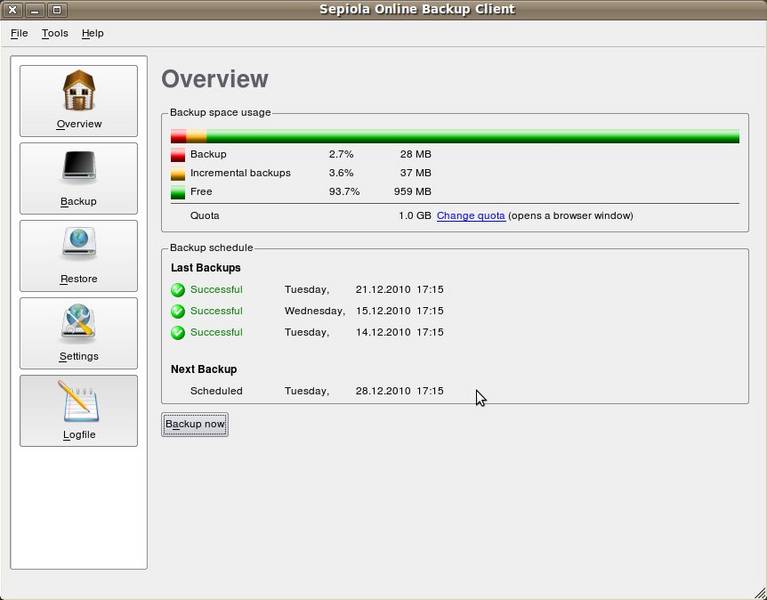Open the Restore globe drive icon
This screenshot has height=600, width=767.
pyautogui.click(x=79, y=244)
